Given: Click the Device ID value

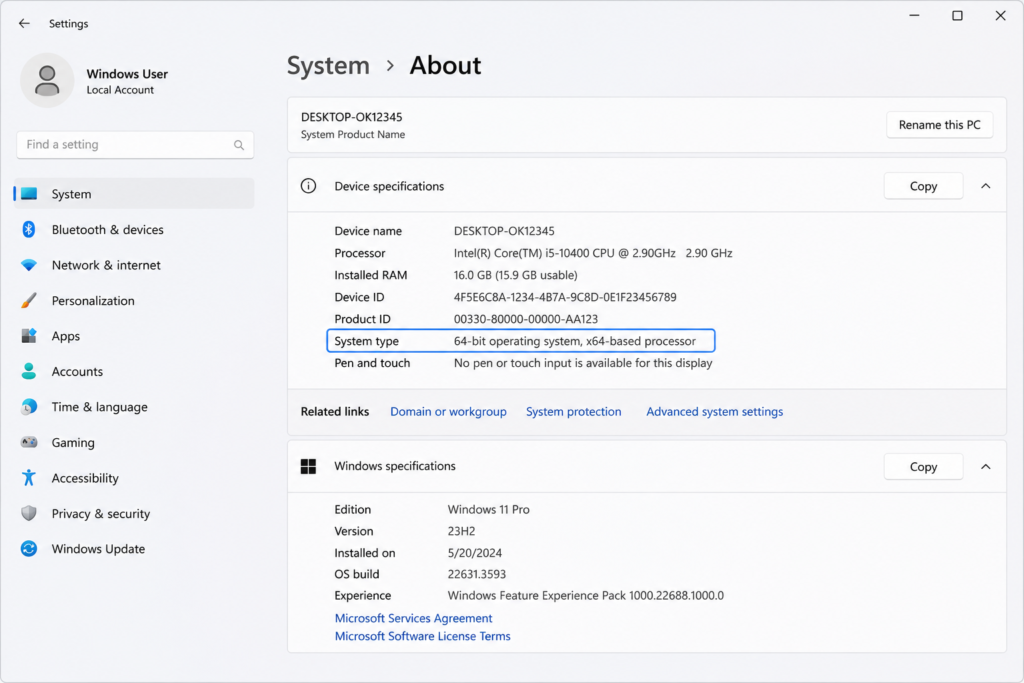Looking at the screenshot, I should (565, 297).
